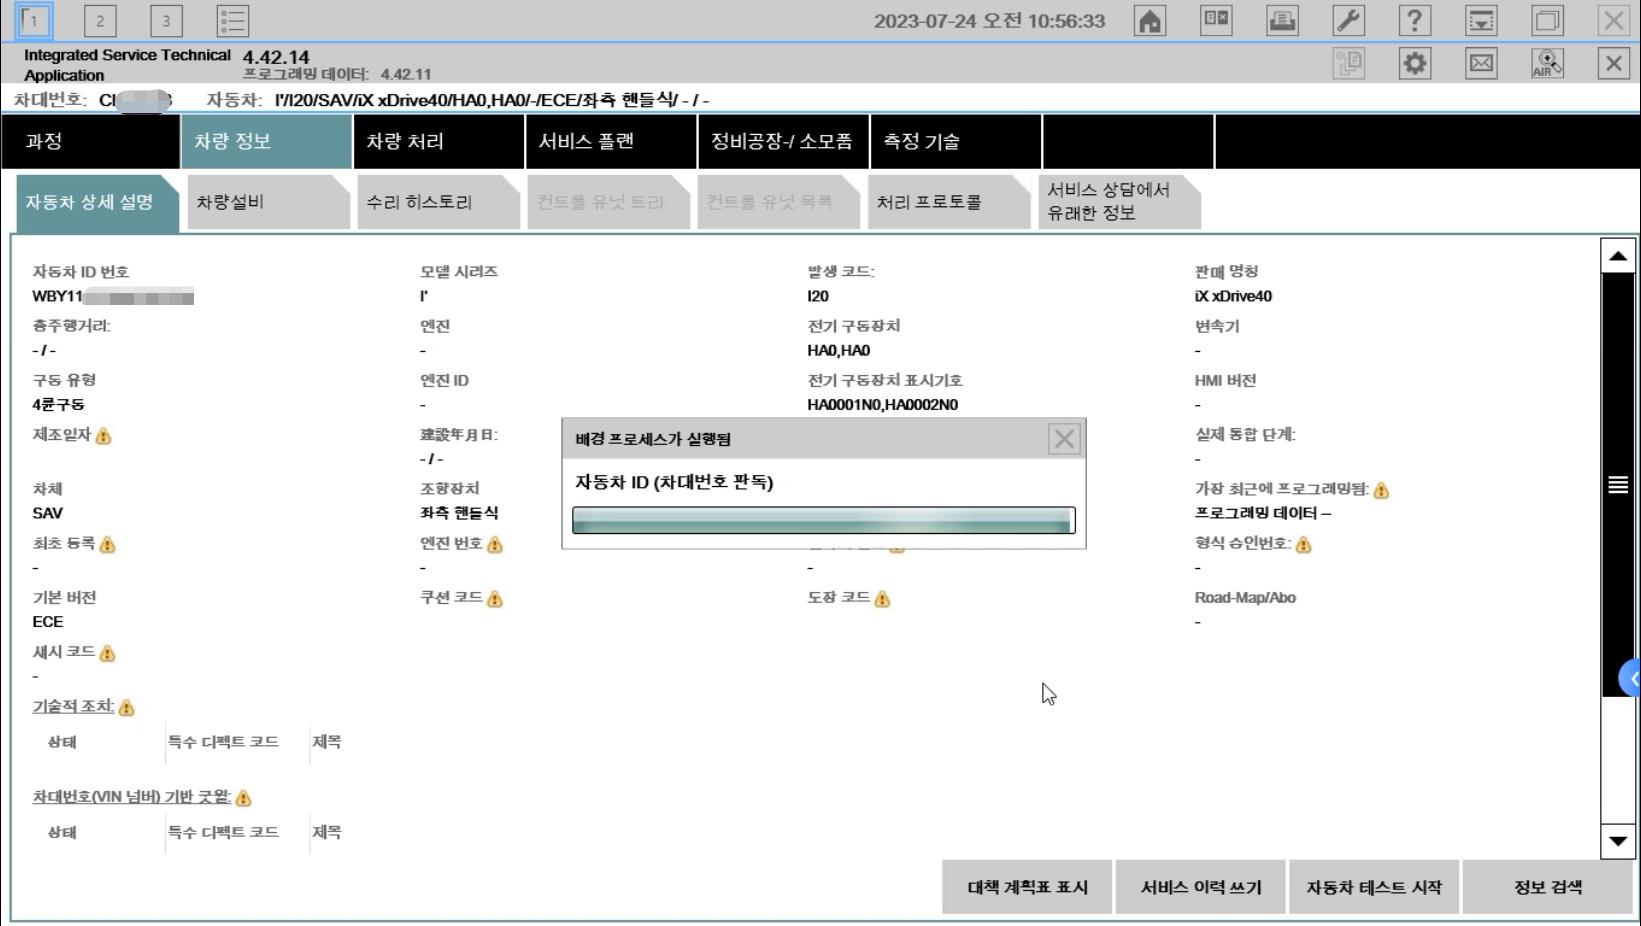Click the scrollbar down arrow
Viewport: 1641px width, 926px height.
pos(1617,841)
